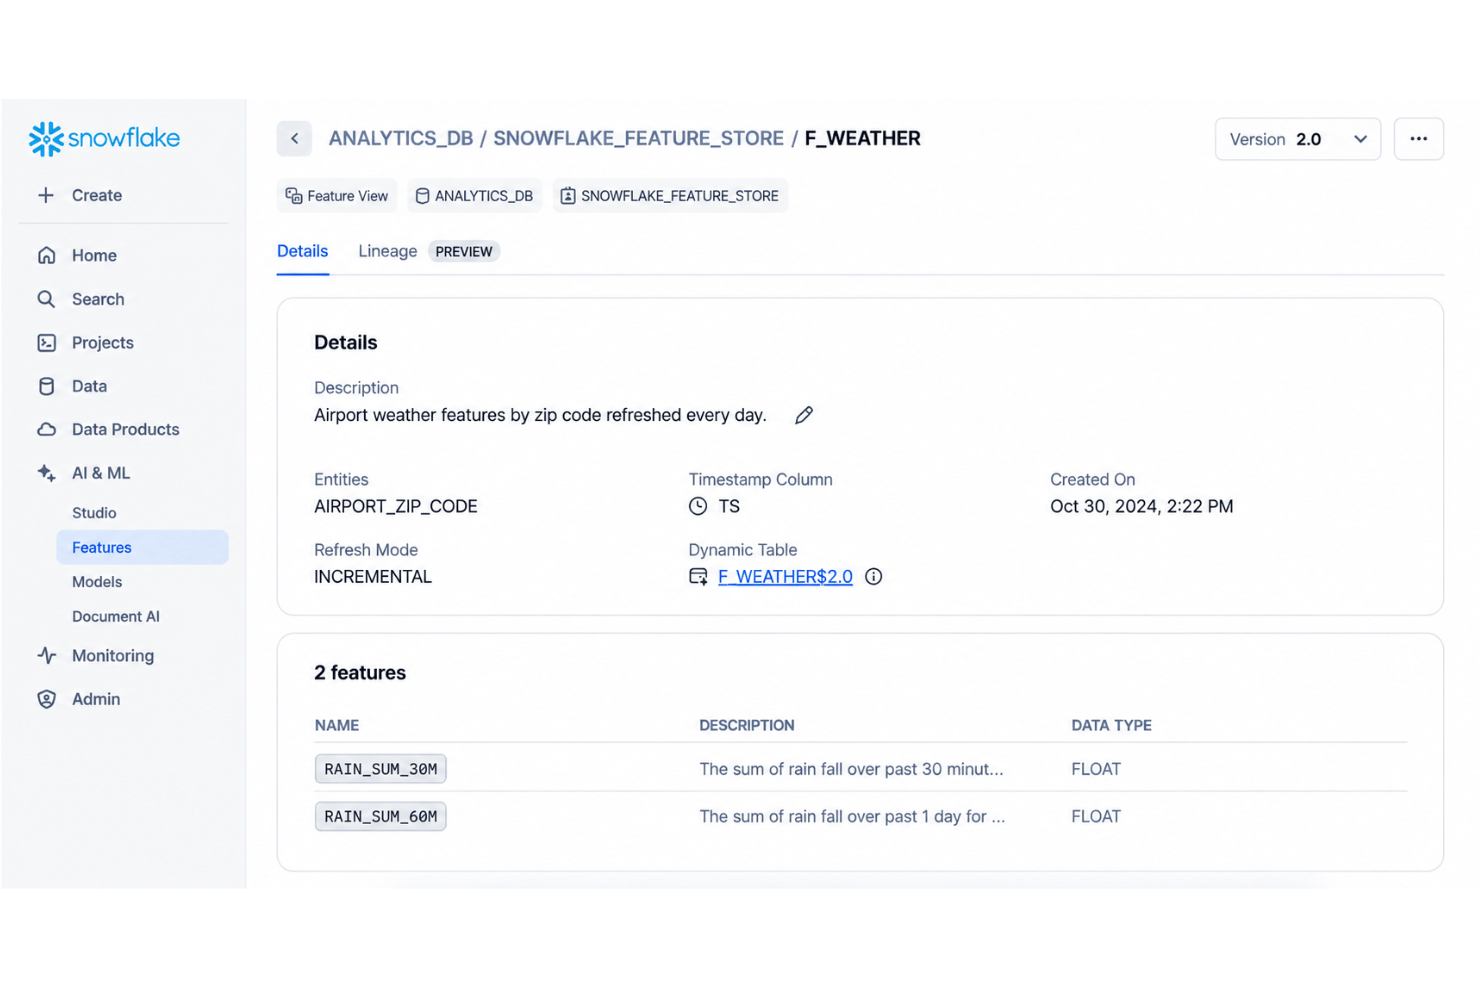Open Search in the sidebar
Screen dimensions: 1480x987
point(98,299)
